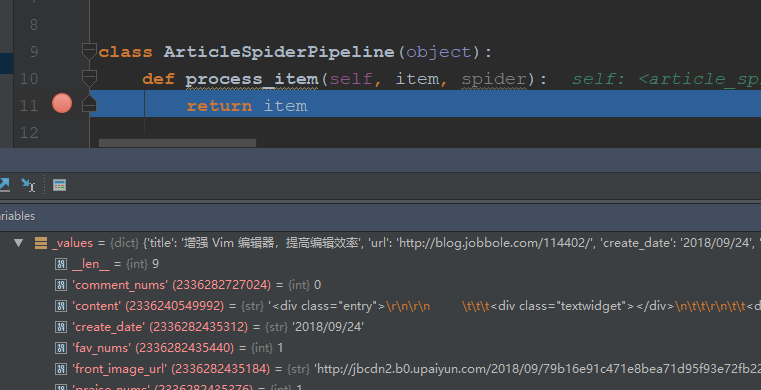Screen dimensions: 761x390
Task: Select the 'content' variable row
Action: [380, 306]
